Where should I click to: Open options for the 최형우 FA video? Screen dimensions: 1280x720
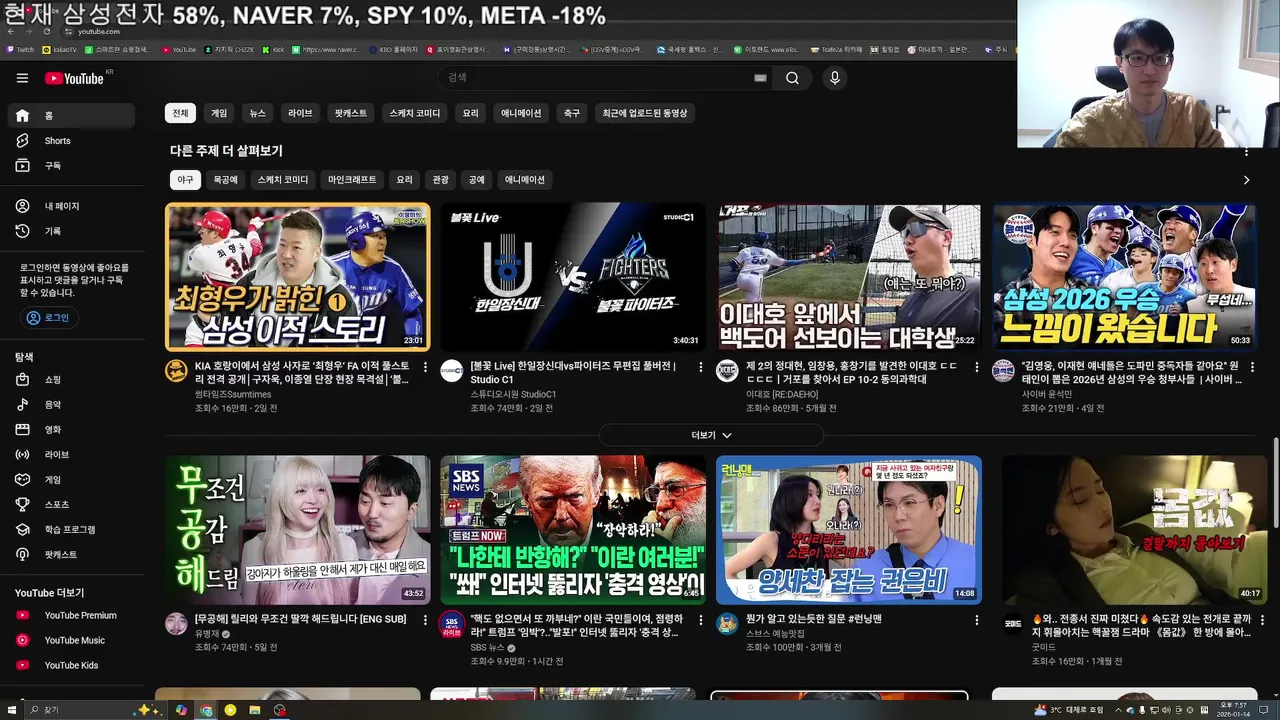pyautogui.click(x=424, y=368)
